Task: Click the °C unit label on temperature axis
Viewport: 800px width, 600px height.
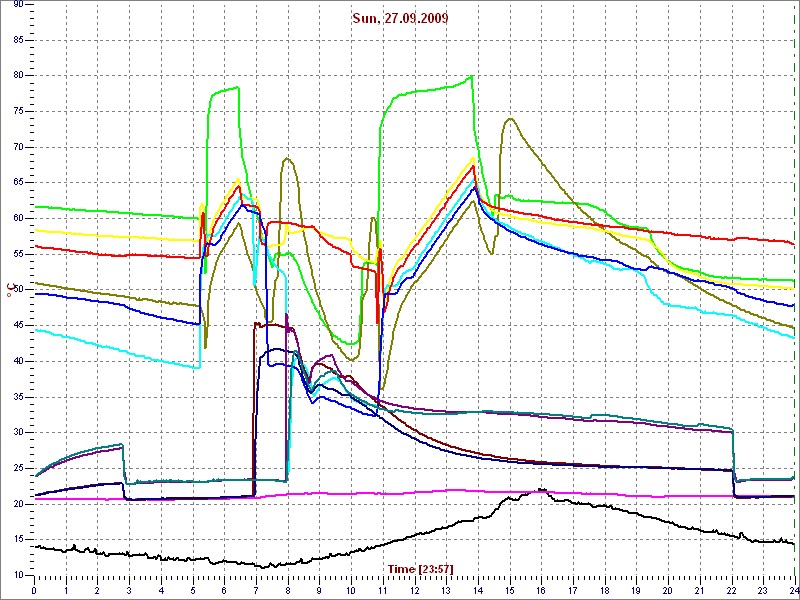Action: pyautogui.click(x=9, y=290)
